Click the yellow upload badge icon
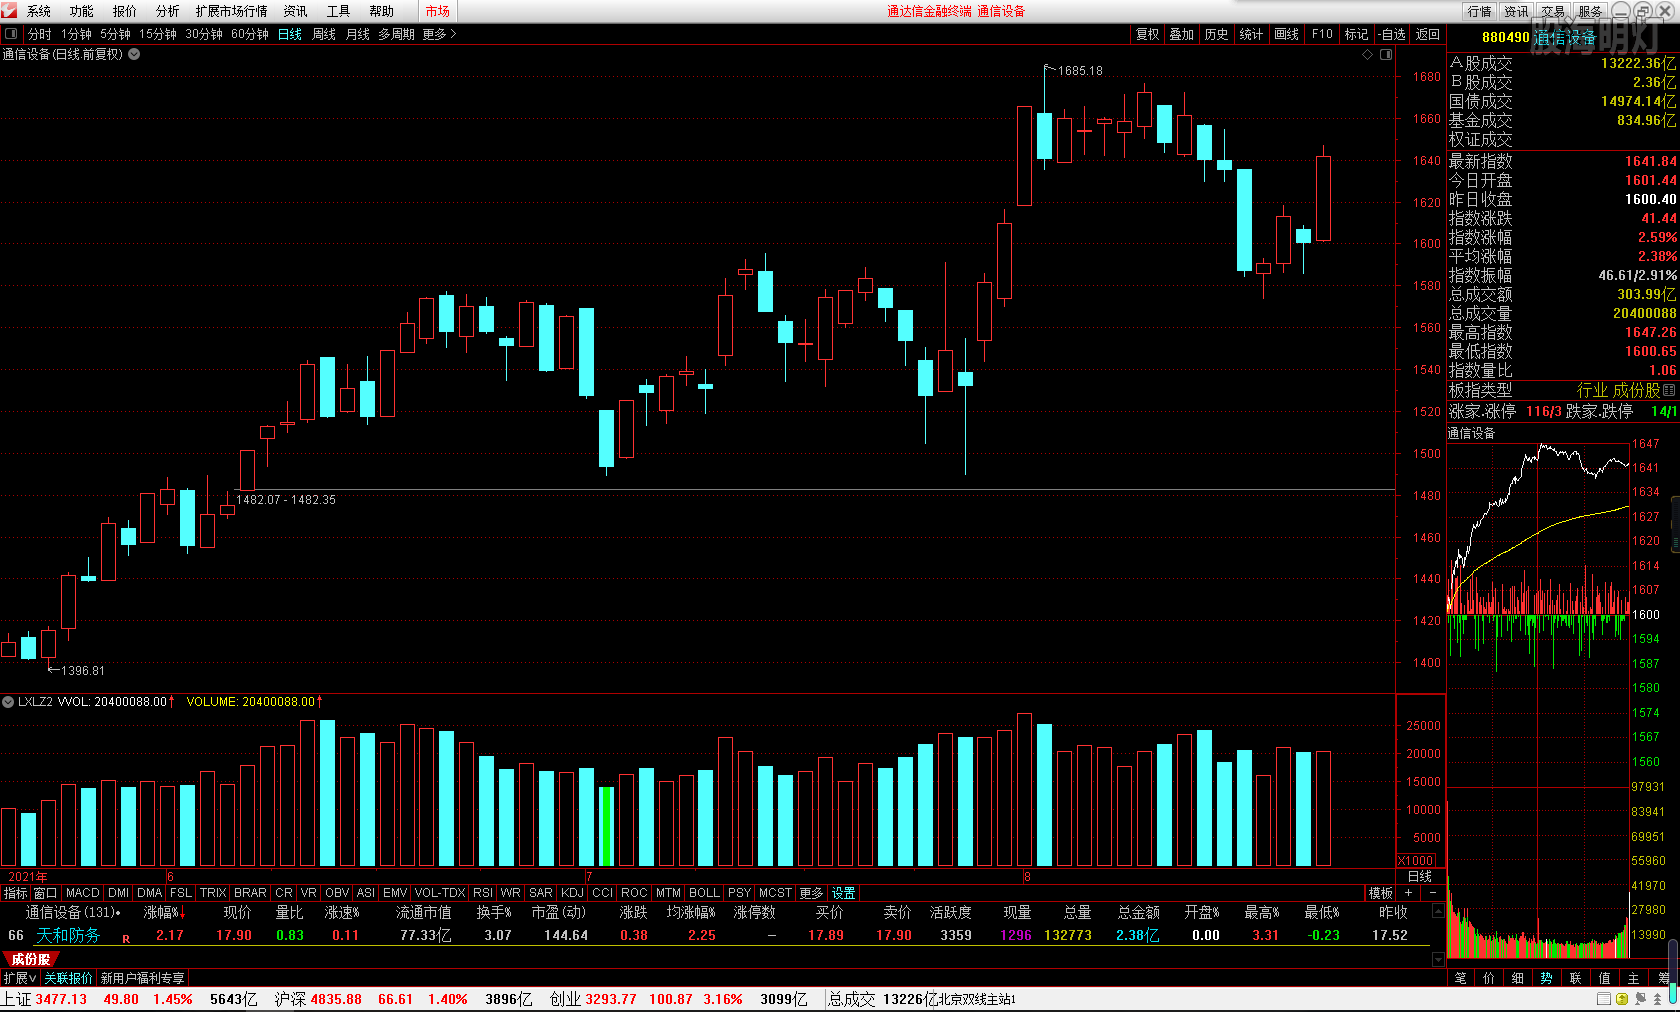 1622,999
